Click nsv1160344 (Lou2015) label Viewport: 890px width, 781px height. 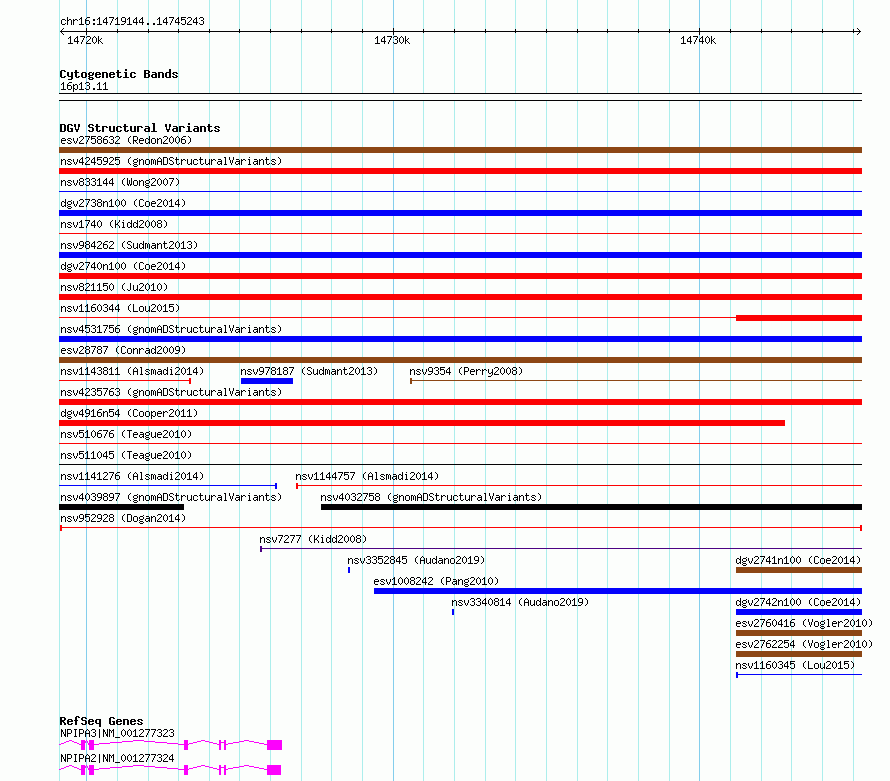click(120, 308)
